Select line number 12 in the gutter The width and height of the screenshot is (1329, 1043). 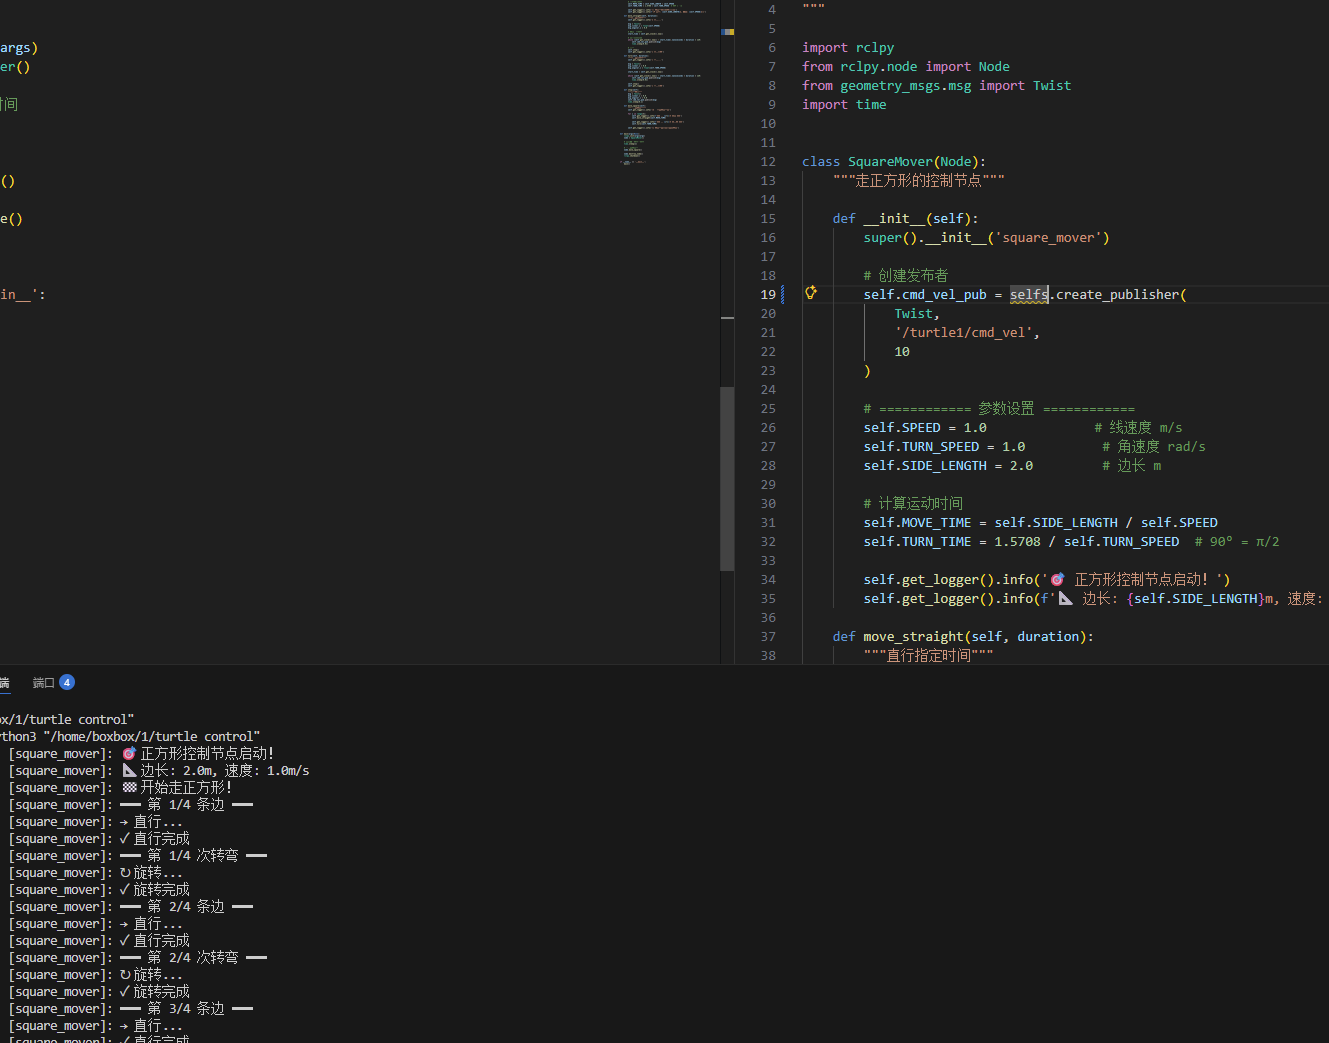click(x=768, y=162)
